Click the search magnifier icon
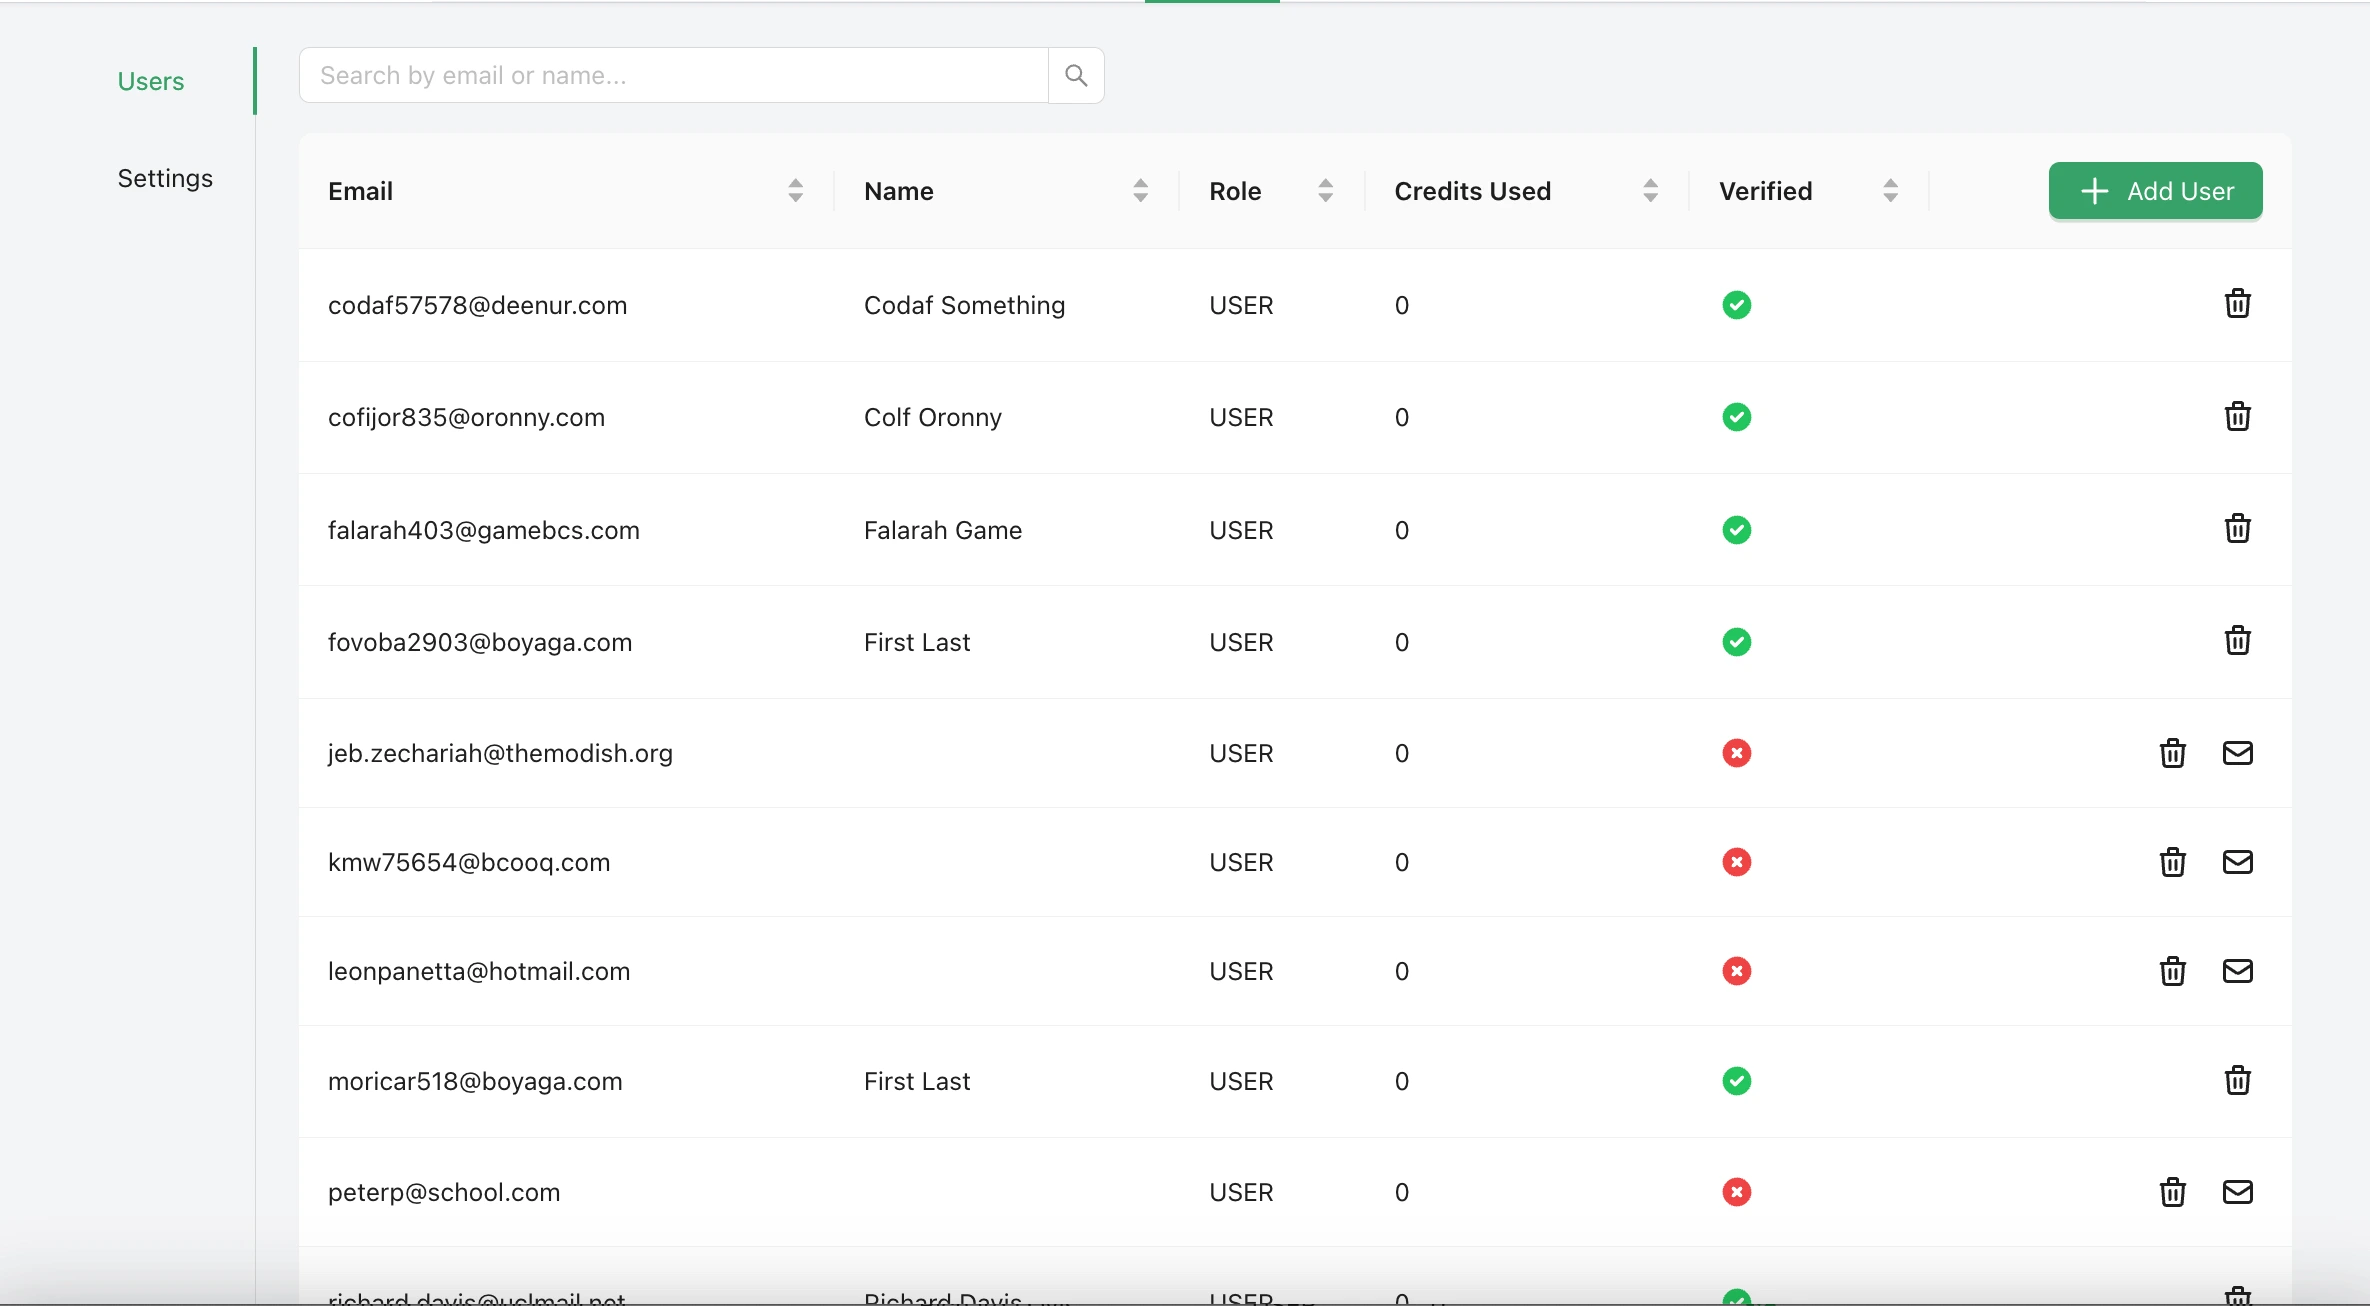This screenshot has height=1306, width=2370. point(1076,75)
